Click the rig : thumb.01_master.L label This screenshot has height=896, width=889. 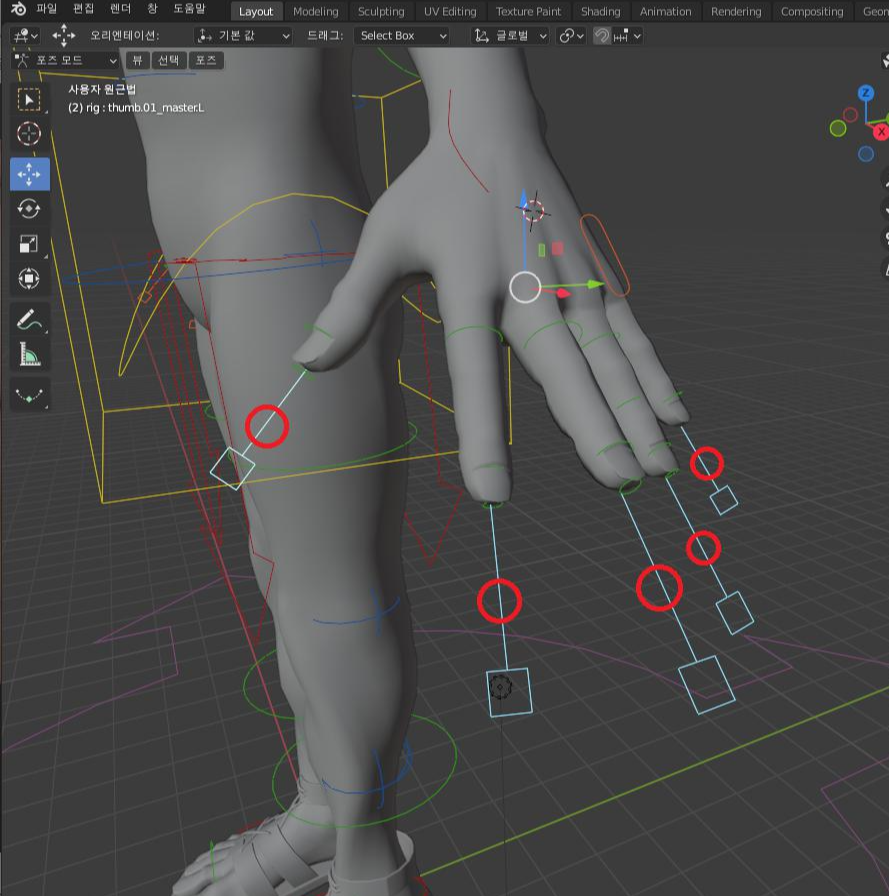pos(136,107)
